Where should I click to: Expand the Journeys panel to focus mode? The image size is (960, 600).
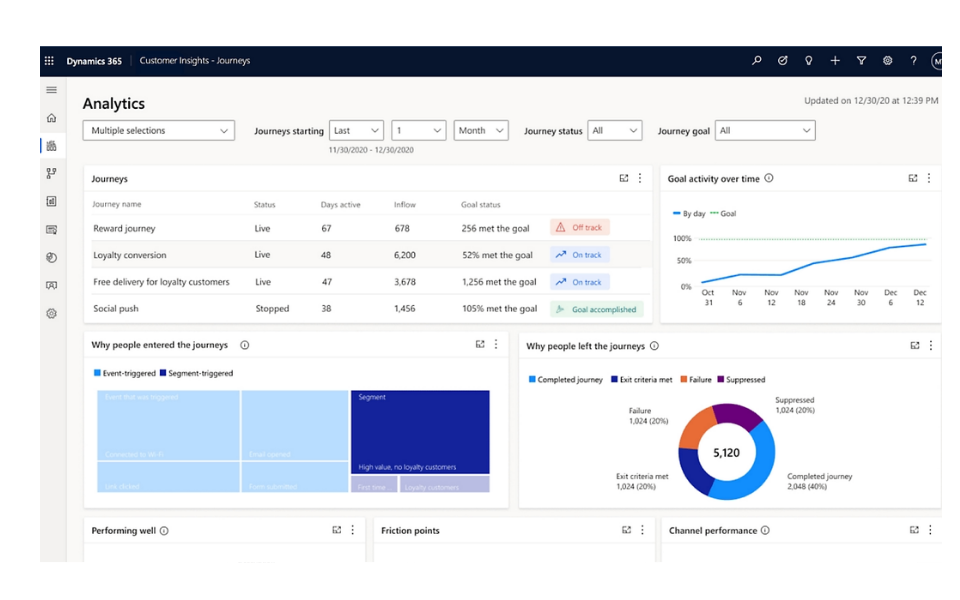tap(623, 178)
